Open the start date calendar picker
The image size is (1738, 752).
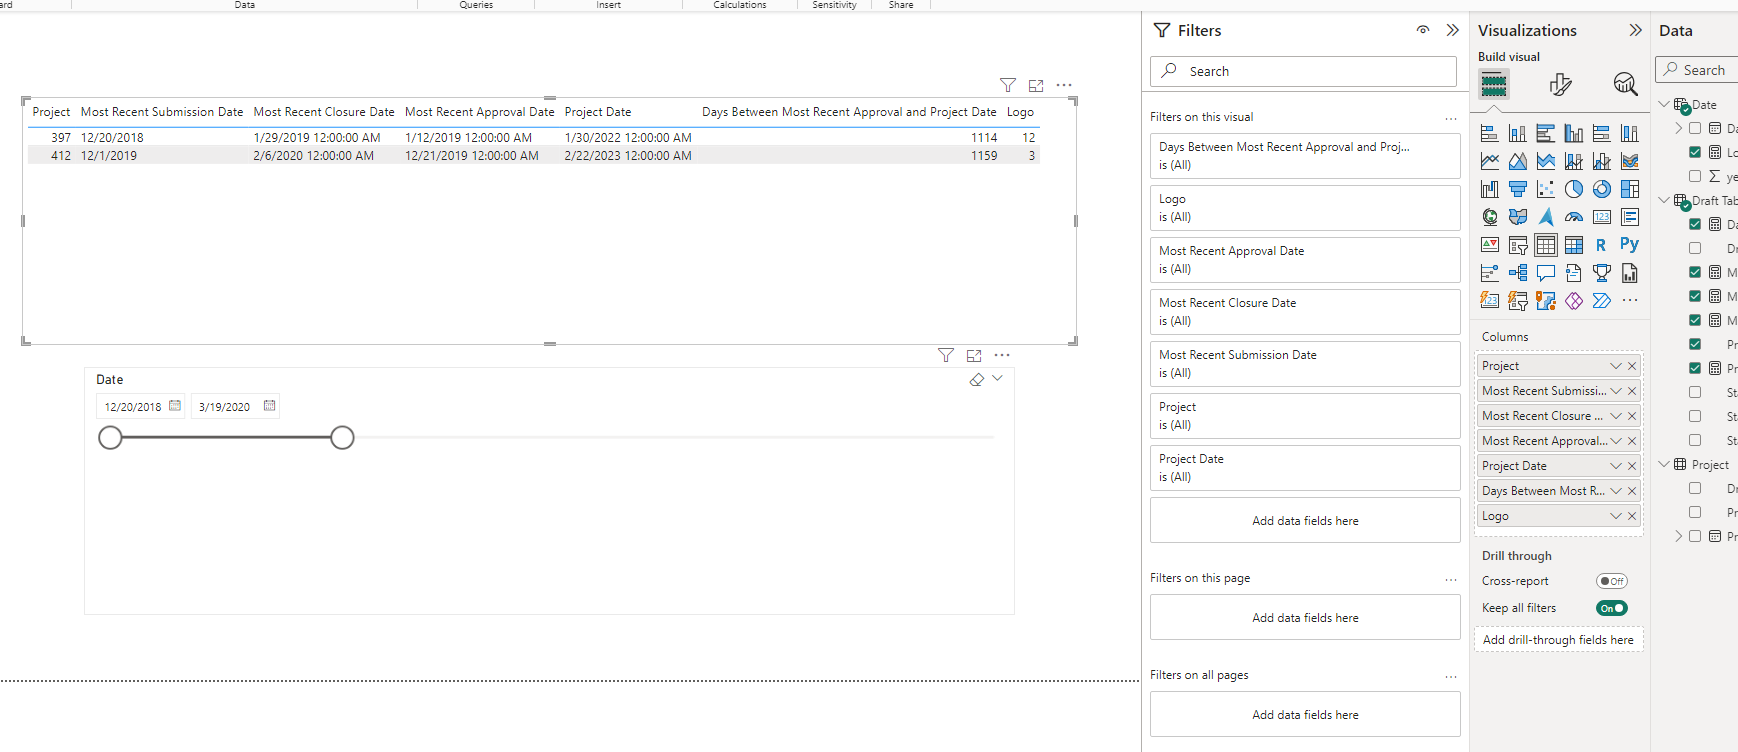[x=175, y=406]
